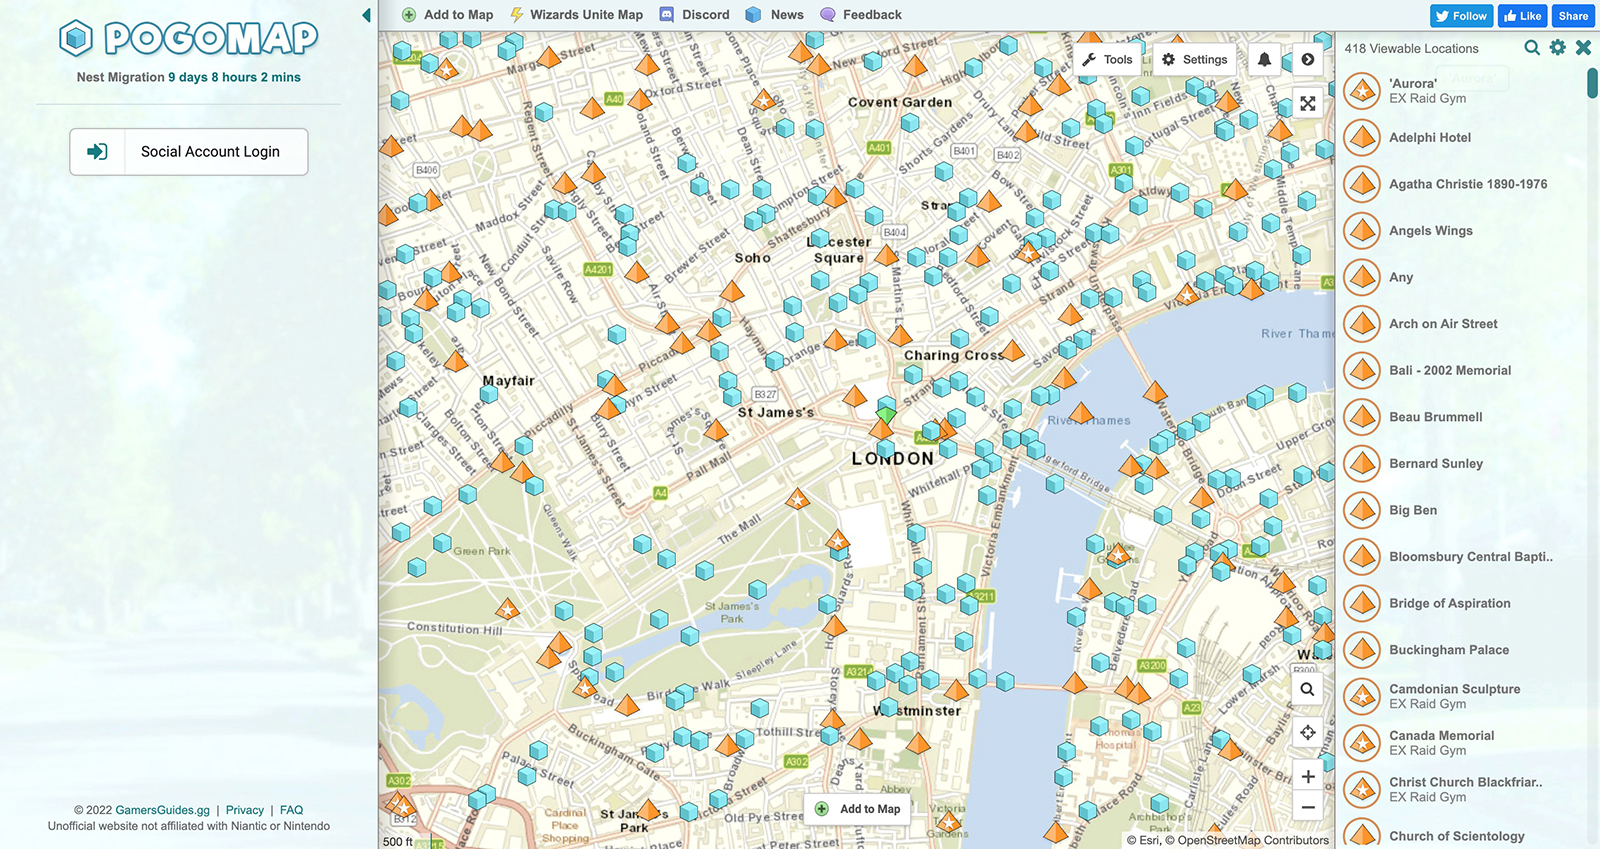Click the locations list scrollbar thumb
Viewport: 1600px width, 849px height.
click(1592, 83)
